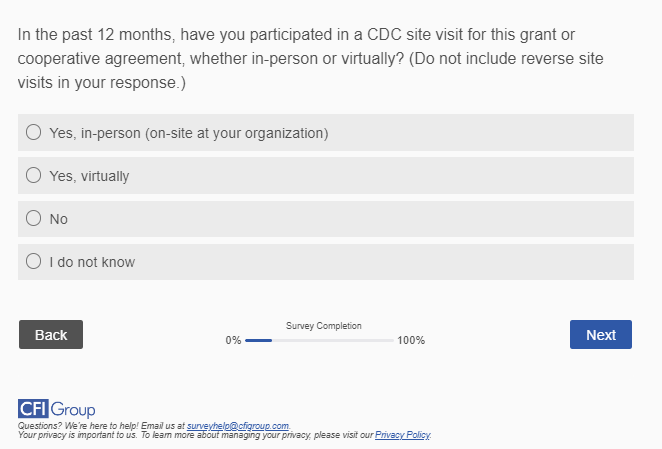Choose the "Yes, virtually" radio button
The image size is (662, 449).
pos(33,176)
